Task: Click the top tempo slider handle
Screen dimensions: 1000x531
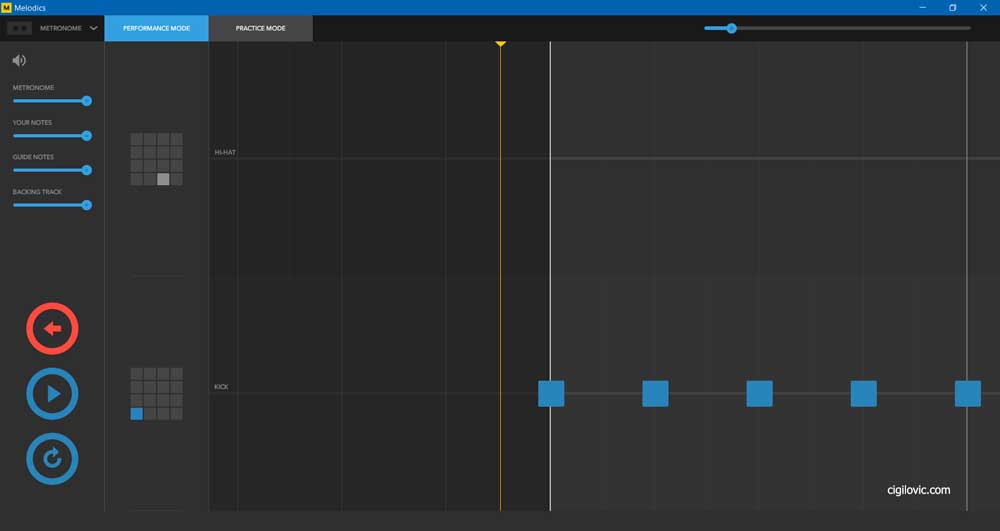Action: 732,28
